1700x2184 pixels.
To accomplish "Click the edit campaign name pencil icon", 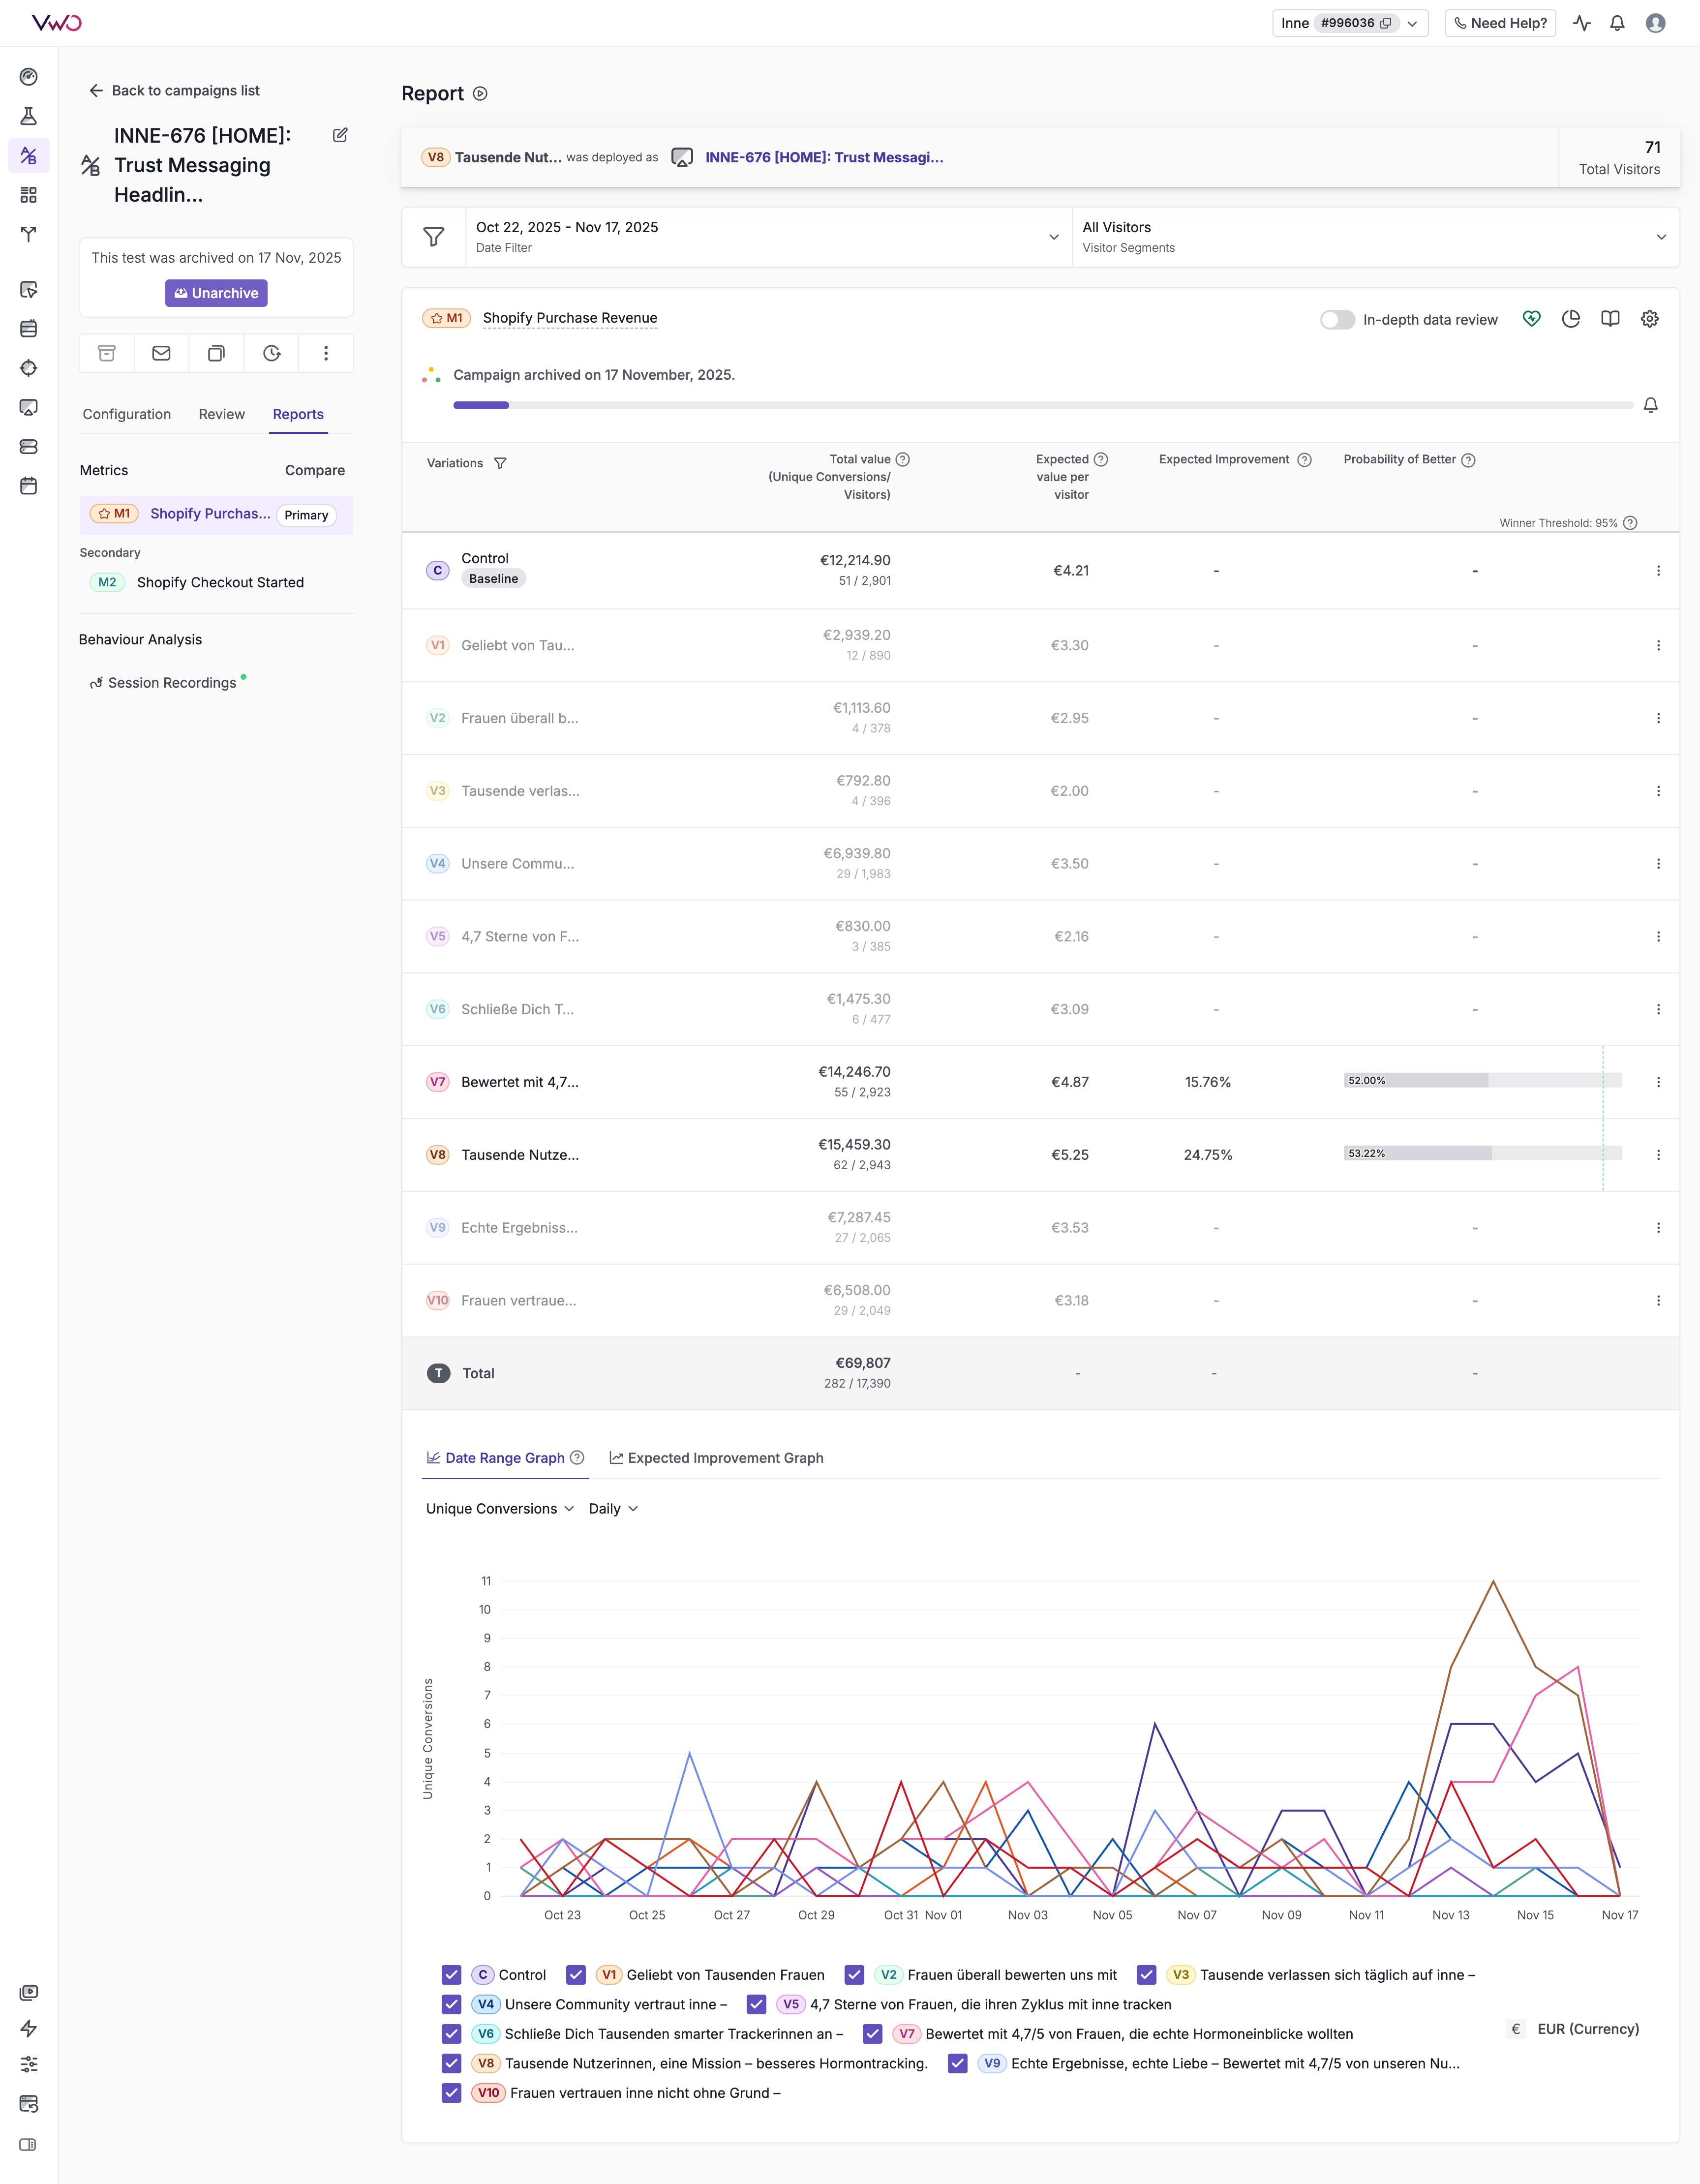I will pos(340,135).
